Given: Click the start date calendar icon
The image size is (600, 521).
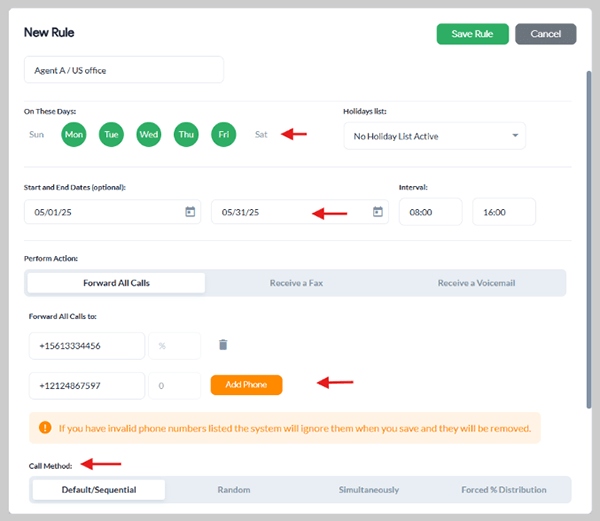Looking at the screenshot, I should point(190,212).
